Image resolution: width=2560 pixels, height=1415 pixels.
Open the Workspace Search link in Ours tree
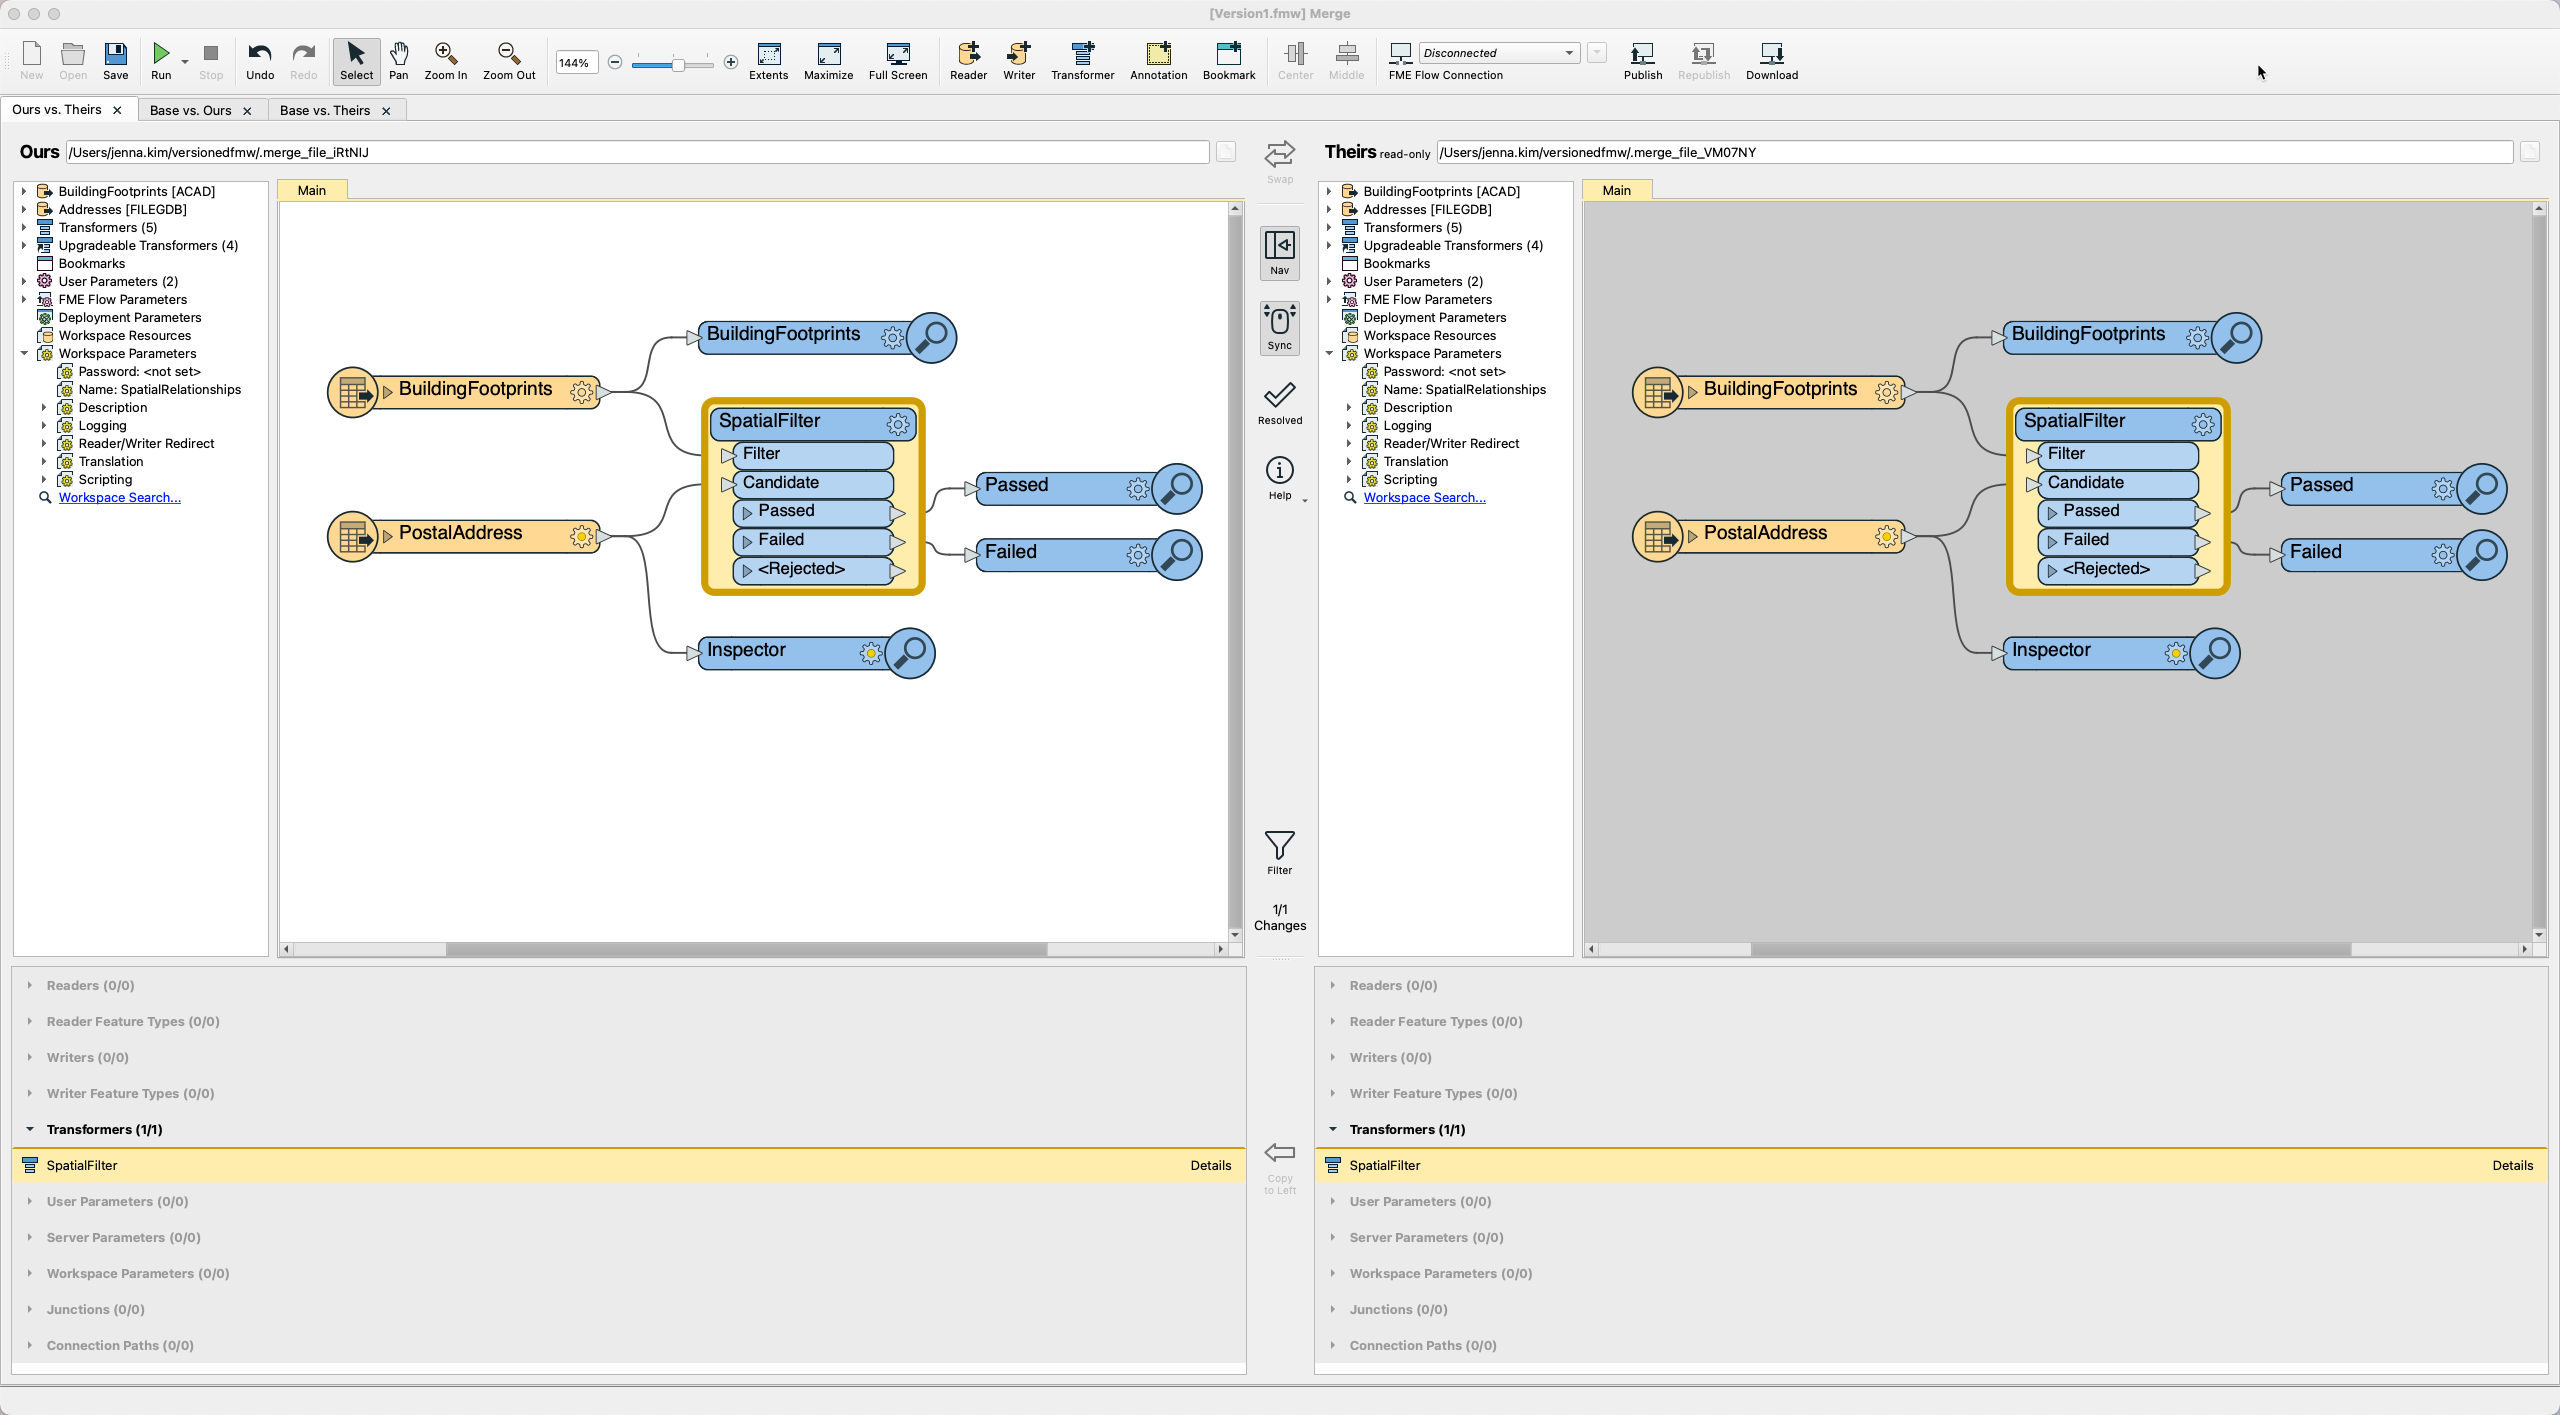118,497
